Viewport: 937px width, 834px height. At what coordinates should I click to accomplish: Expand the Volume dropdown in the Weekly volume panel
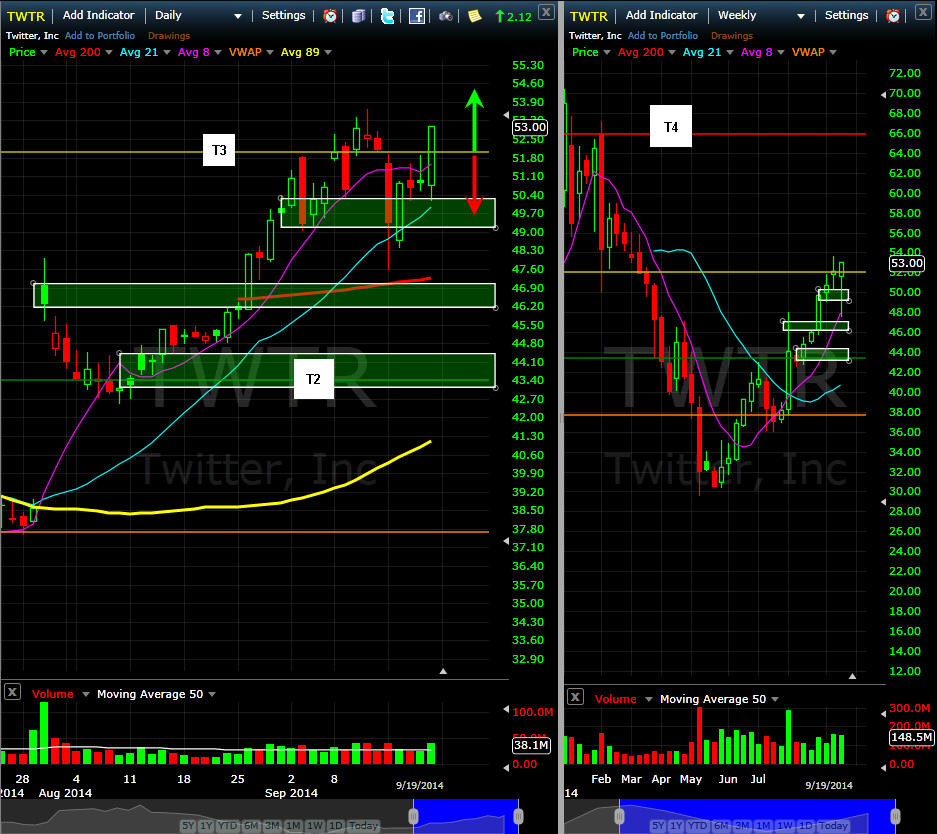(x=648, y=699)
